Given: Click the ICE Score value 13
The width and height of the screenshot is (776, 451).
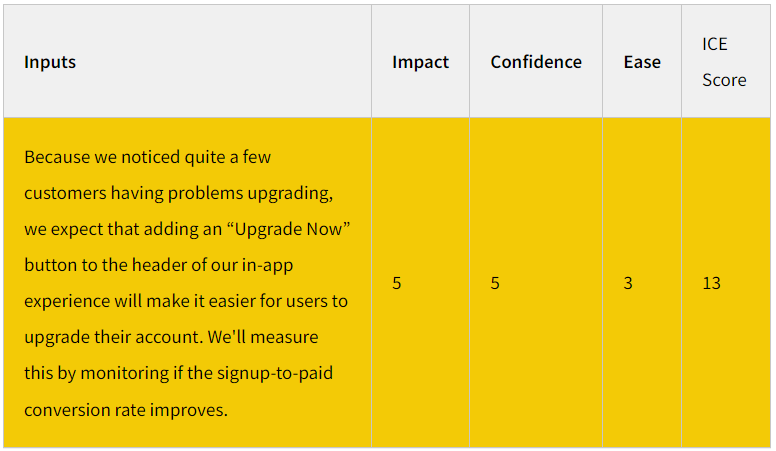Looking at the screenshot, I should point(711,283).
